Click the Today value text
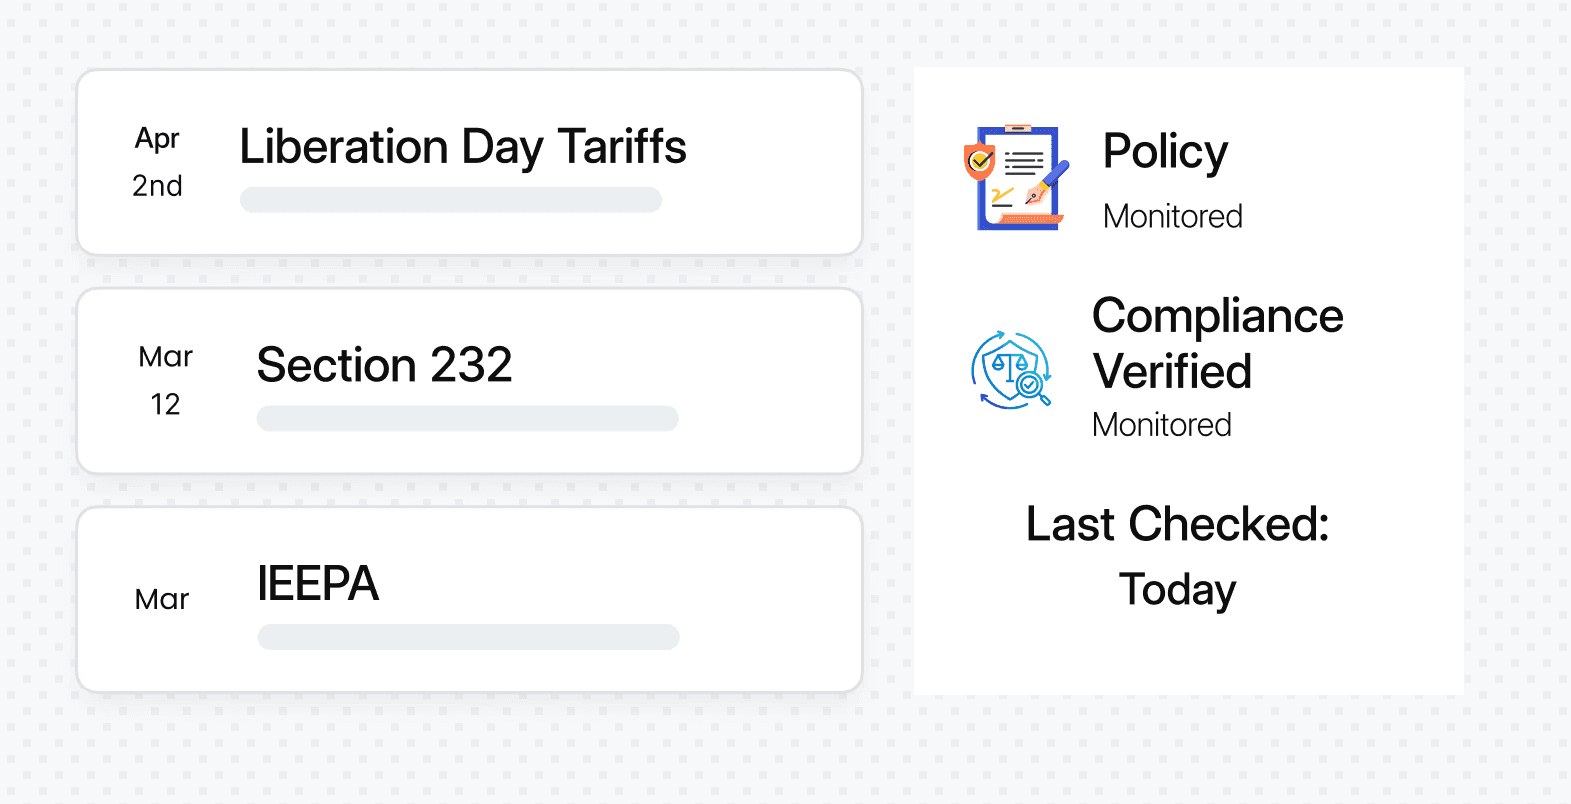The width and height of the screenshot is (1571, 804). pos(1178,590)
